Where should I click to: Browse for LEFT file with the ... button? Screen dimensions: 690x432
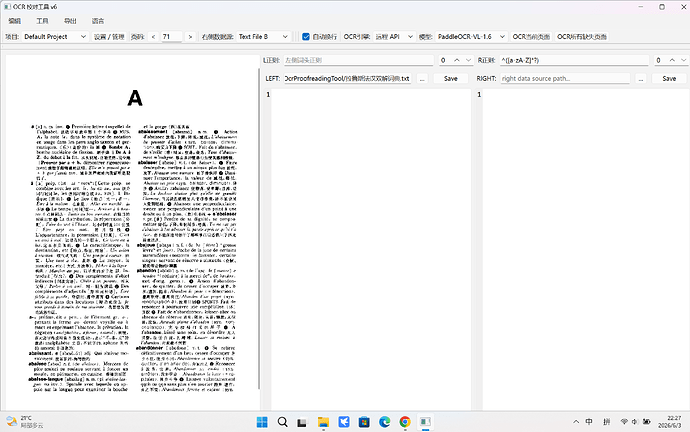point(422,78)
